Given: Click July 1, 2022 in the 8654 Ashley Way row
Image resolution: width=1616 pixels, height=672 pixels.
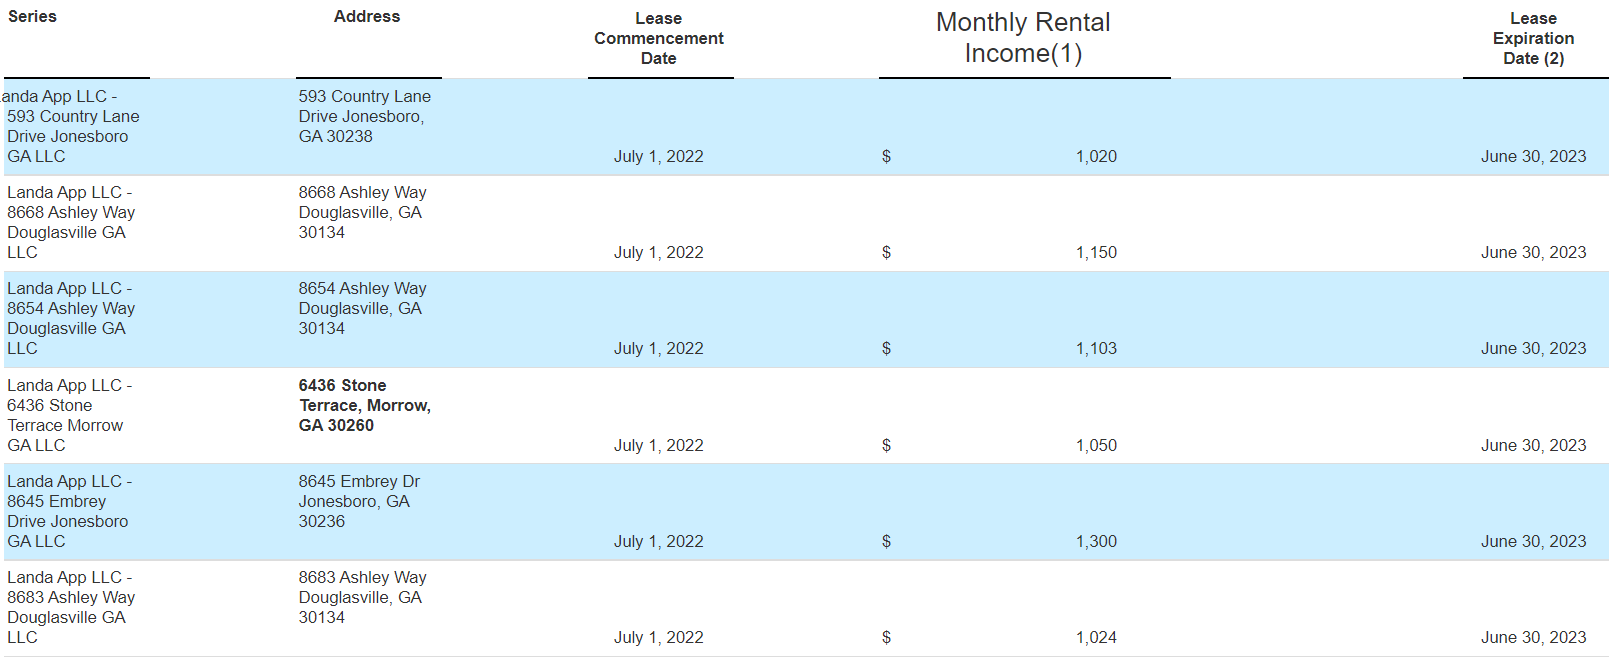Looking at the screenshot, I should [x=659, y=348].
